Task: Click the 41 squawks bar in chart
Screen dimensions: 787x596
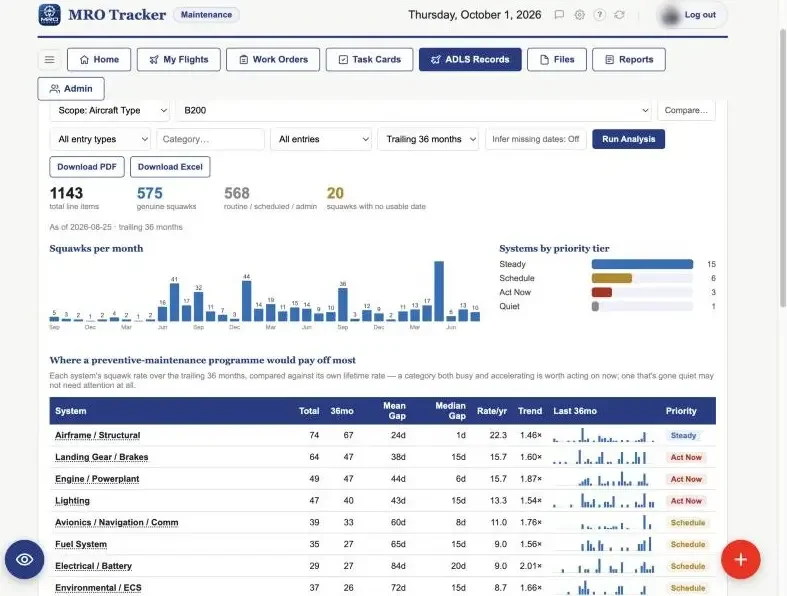Action: 174,302
